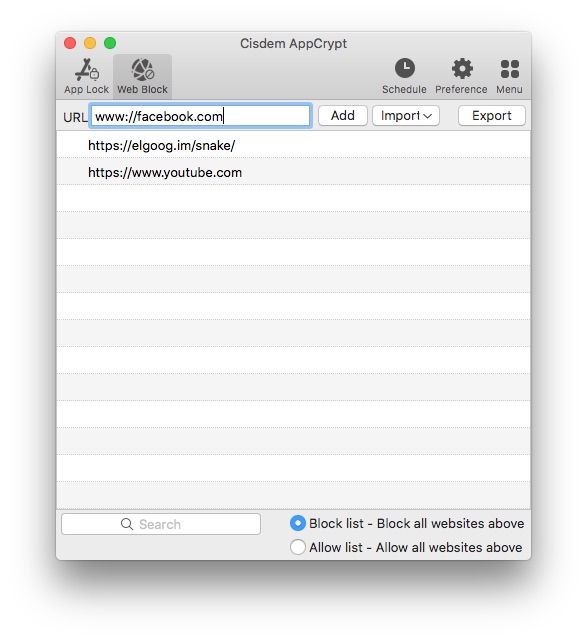Zoom window with green button
Viewport: 587px width, 640px height.
[x=110, y=43]
